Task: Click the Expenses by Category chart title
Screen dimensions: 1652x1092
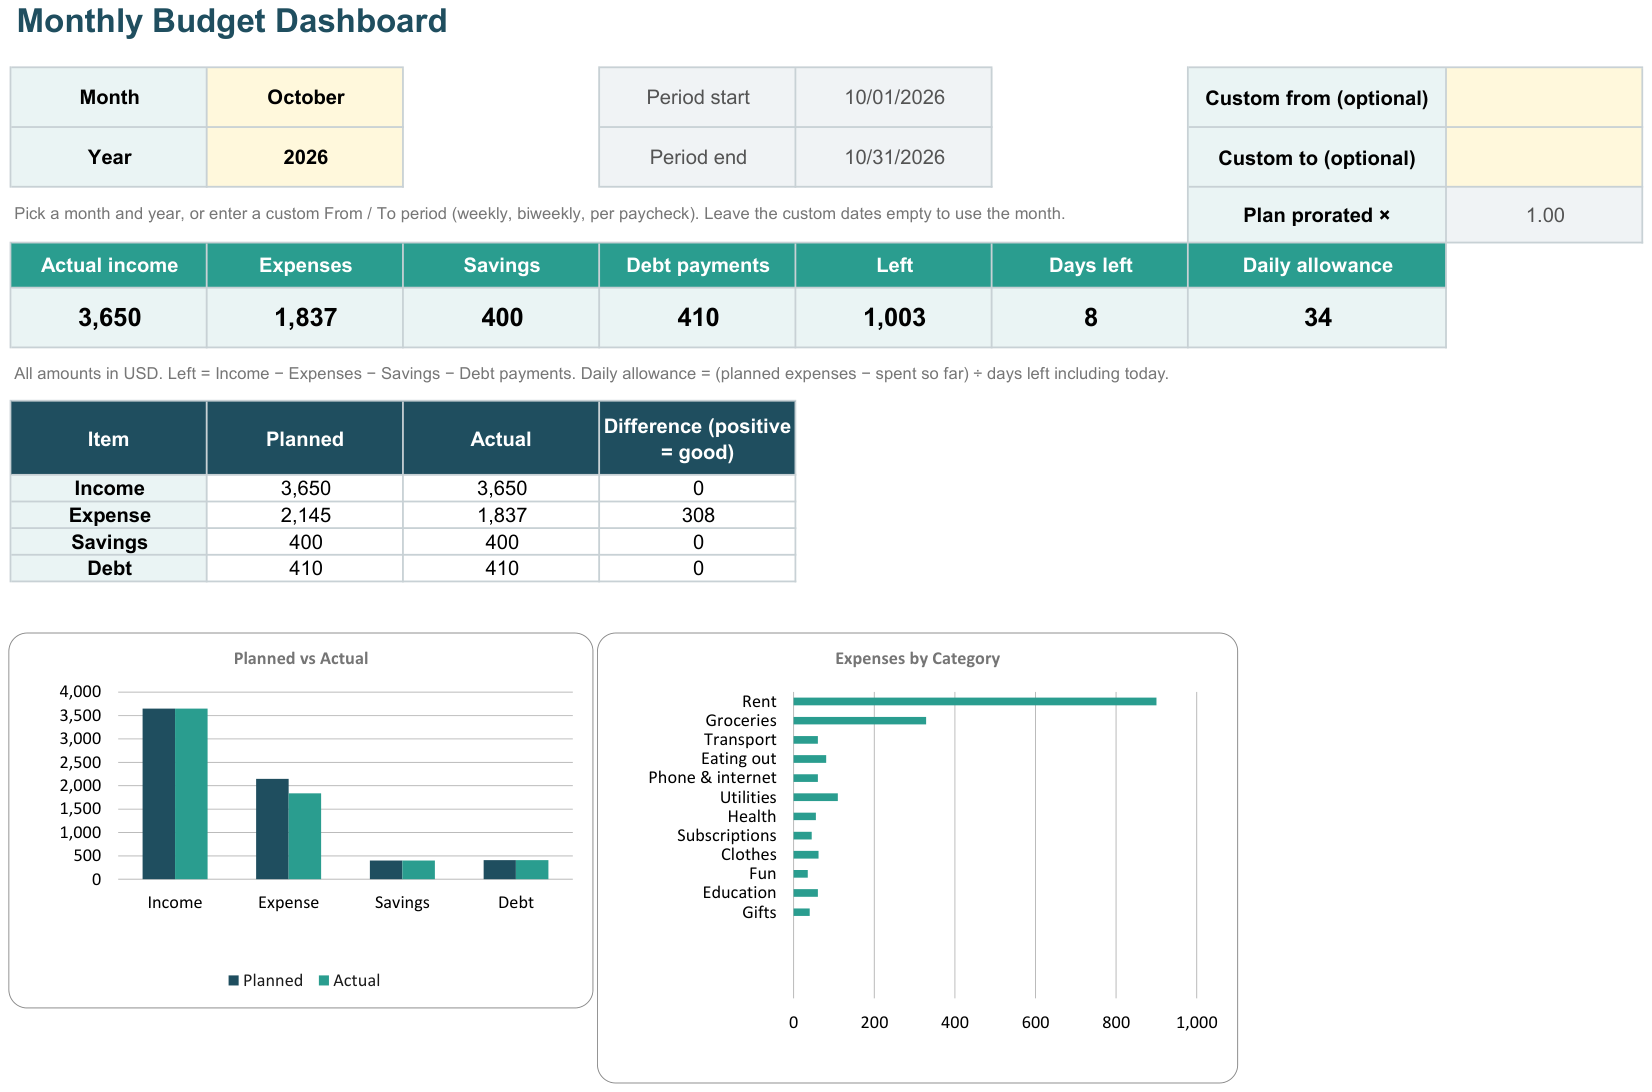Action: [x=918, y=658]
